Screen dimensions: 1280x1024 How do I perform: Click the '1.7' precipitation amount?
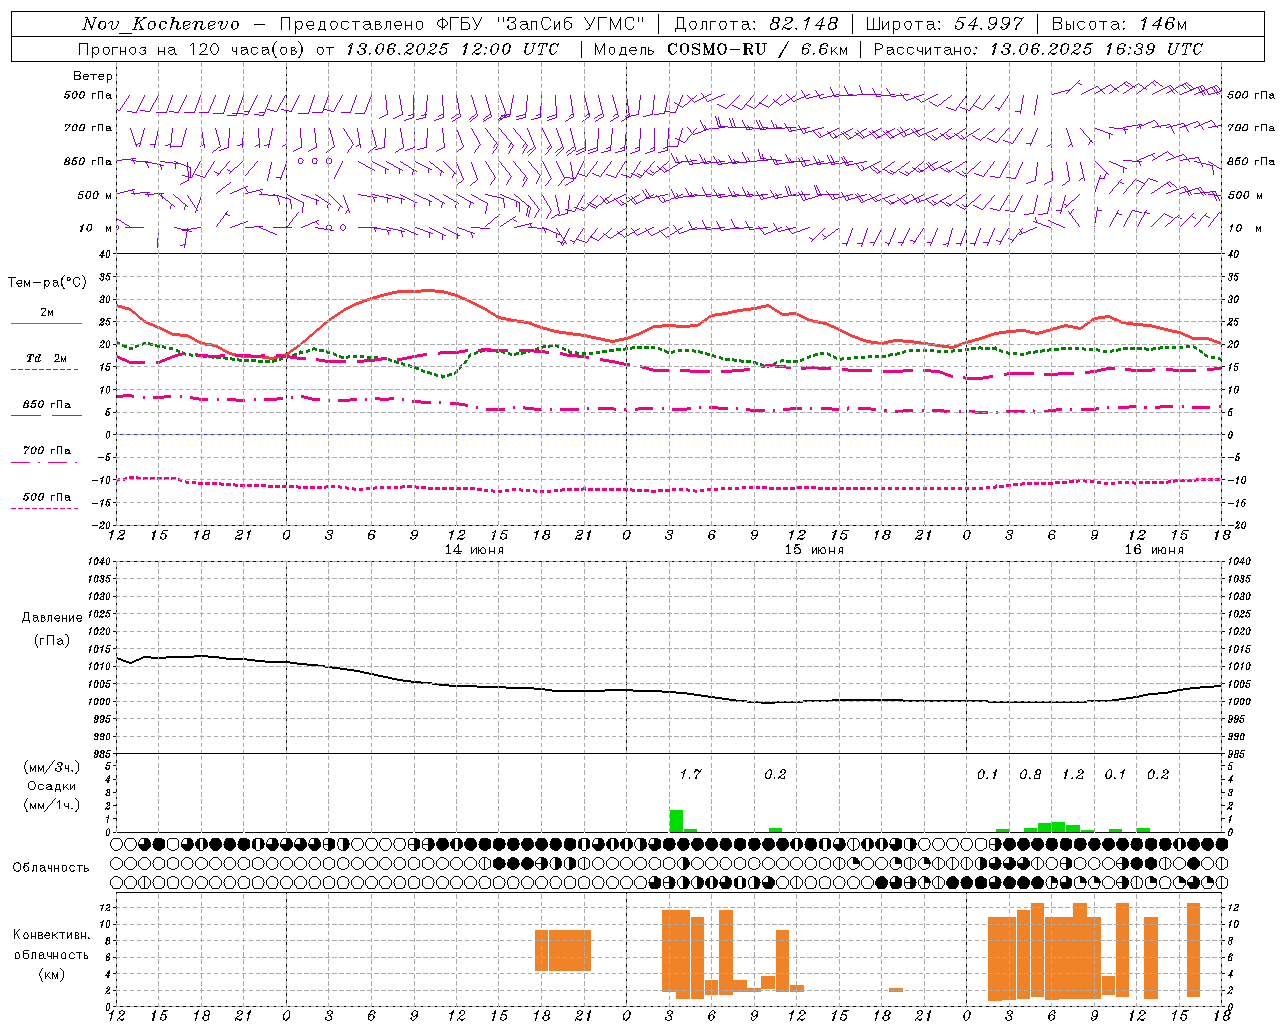690,774
